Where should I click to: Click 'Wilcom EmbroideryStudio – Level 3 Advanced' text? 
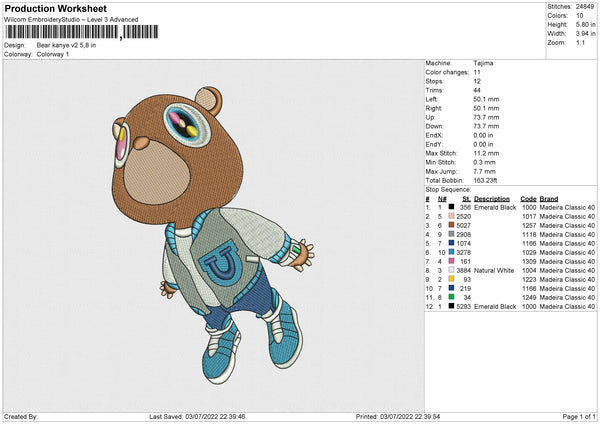(71, 20)
